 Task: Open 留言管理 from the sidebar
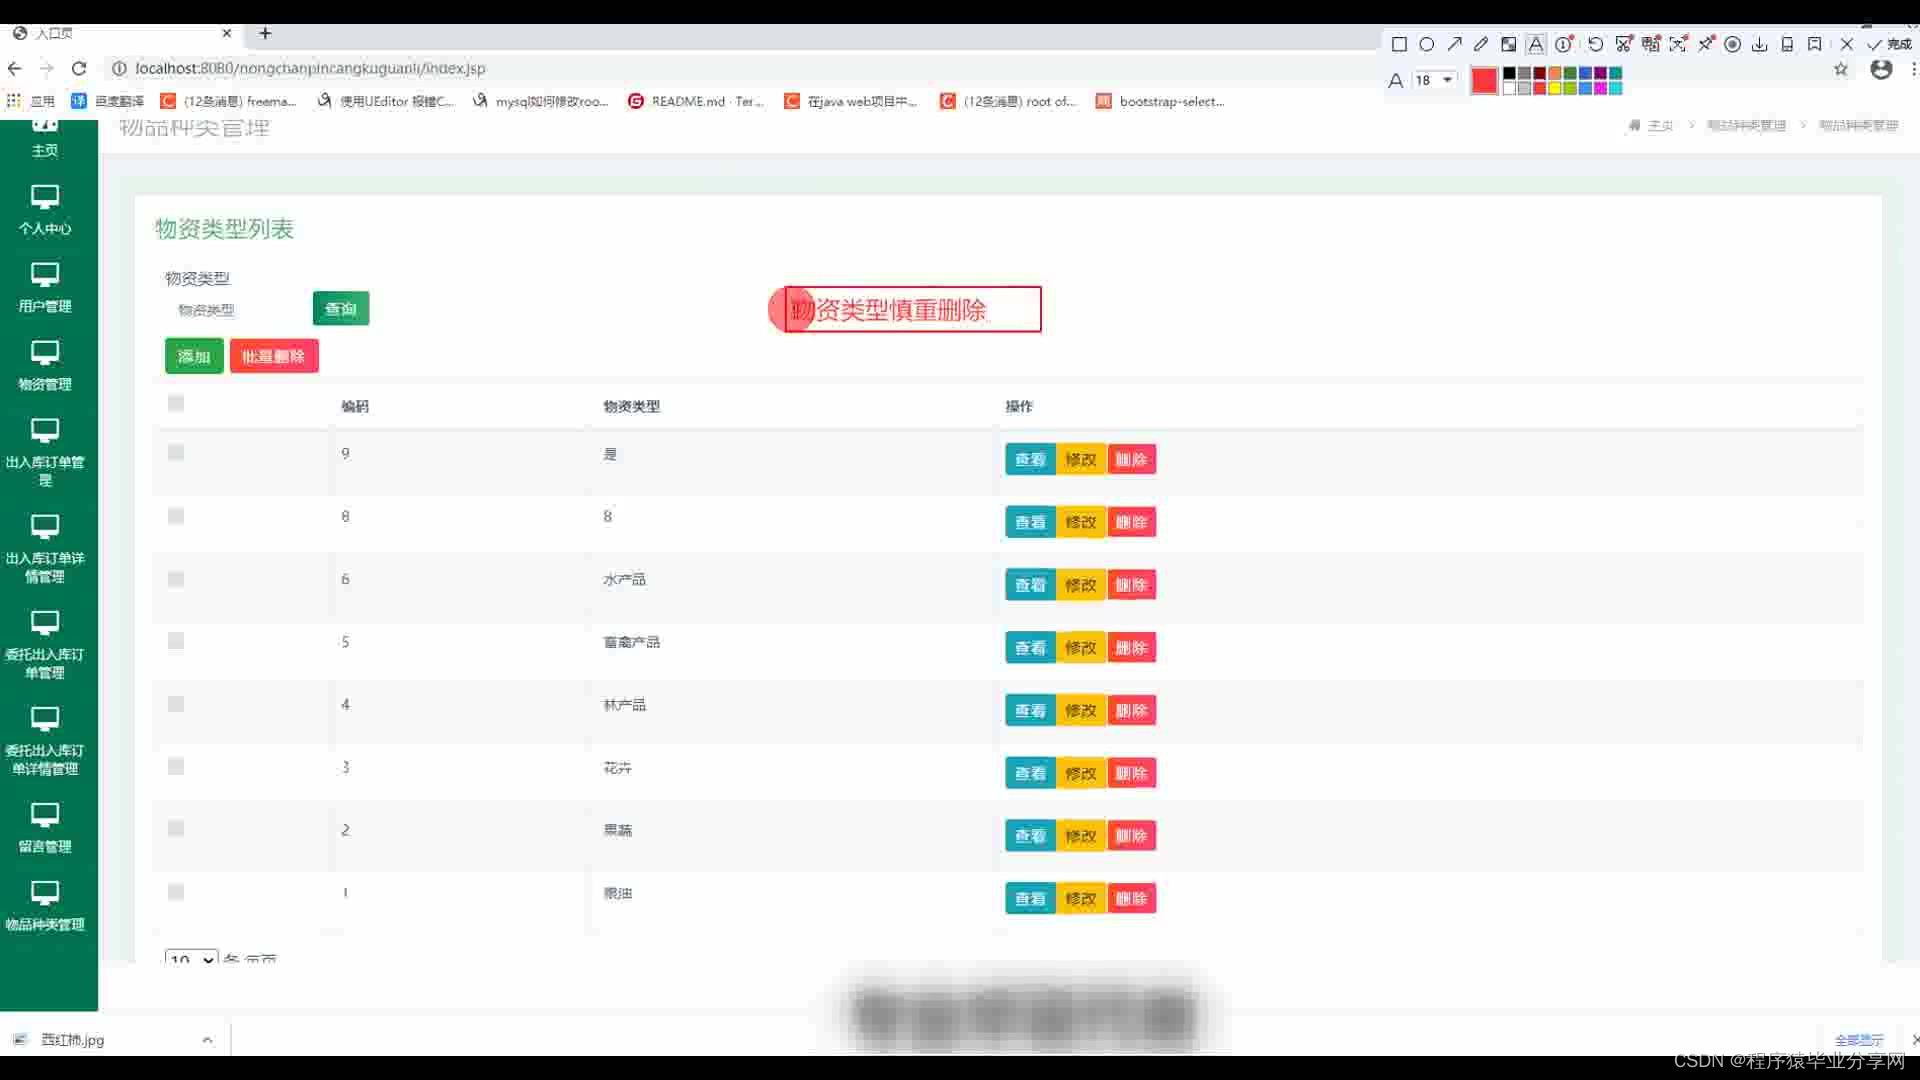click(x=45, y=828)
